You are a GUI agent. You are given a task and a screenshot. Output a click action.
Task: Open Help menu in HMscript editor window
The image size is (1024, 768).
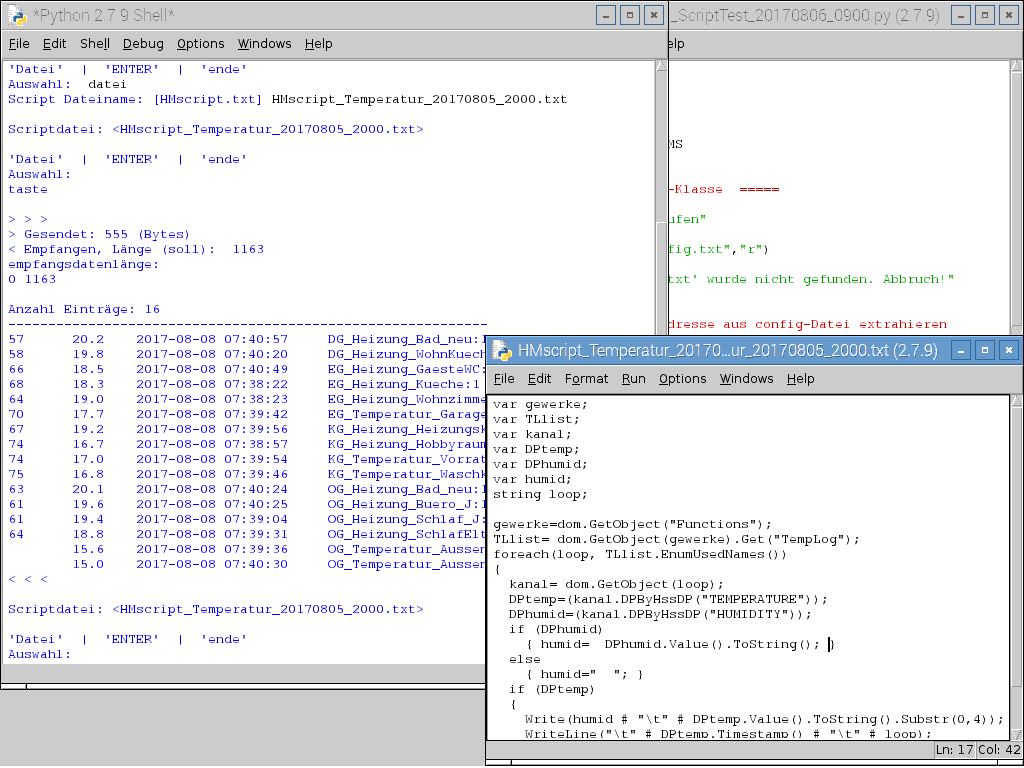tap(800, 379)
